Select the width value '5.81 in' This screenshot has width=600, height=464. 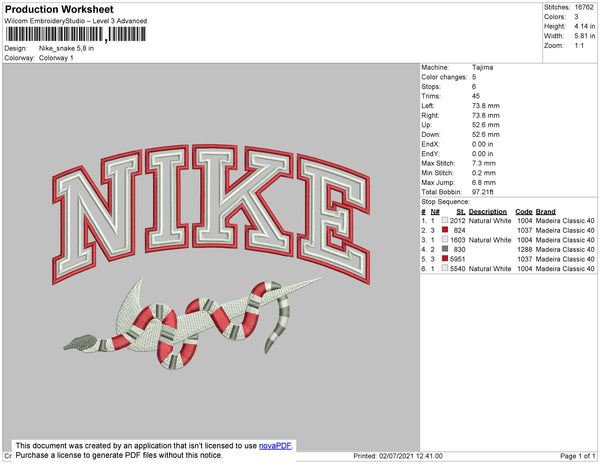(585, 36)
